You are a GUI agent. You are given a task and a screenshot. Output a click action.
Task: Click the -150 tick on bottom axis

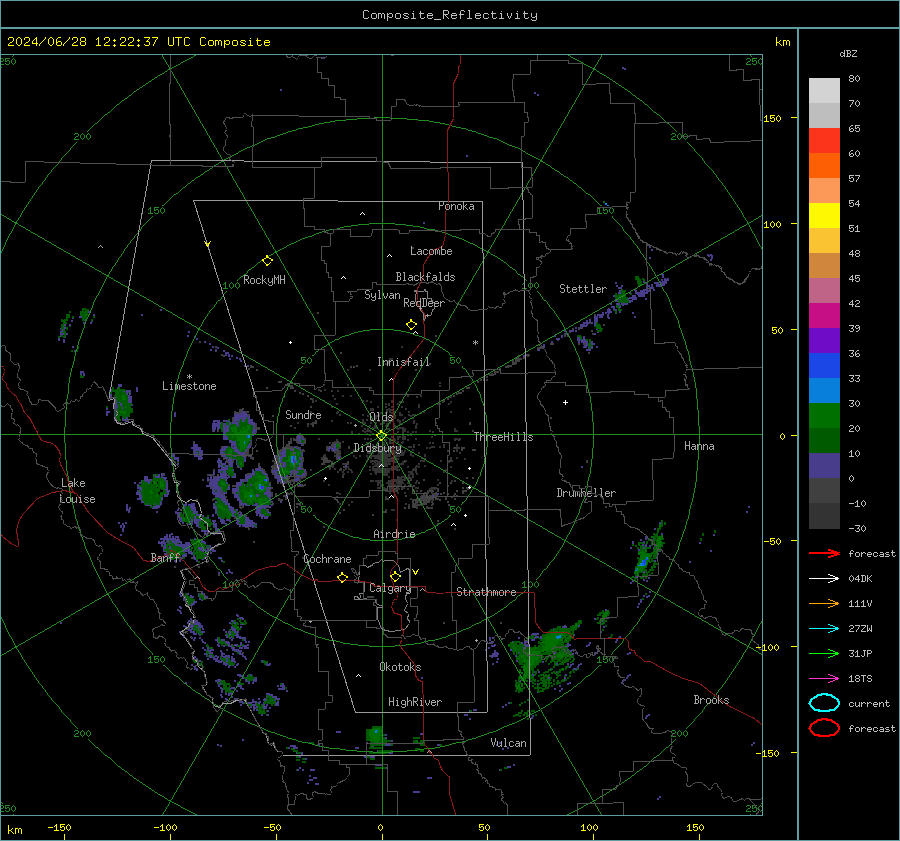pyautogui.click(x=59, y=827)
